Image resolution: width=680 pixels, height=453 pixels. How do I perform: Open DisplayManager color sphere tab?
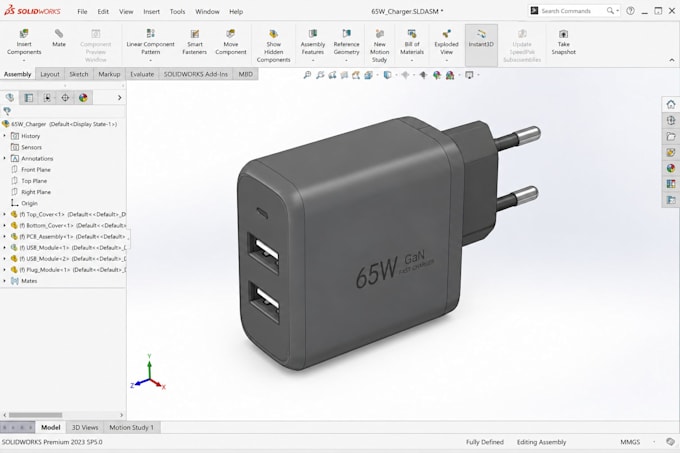83,98
